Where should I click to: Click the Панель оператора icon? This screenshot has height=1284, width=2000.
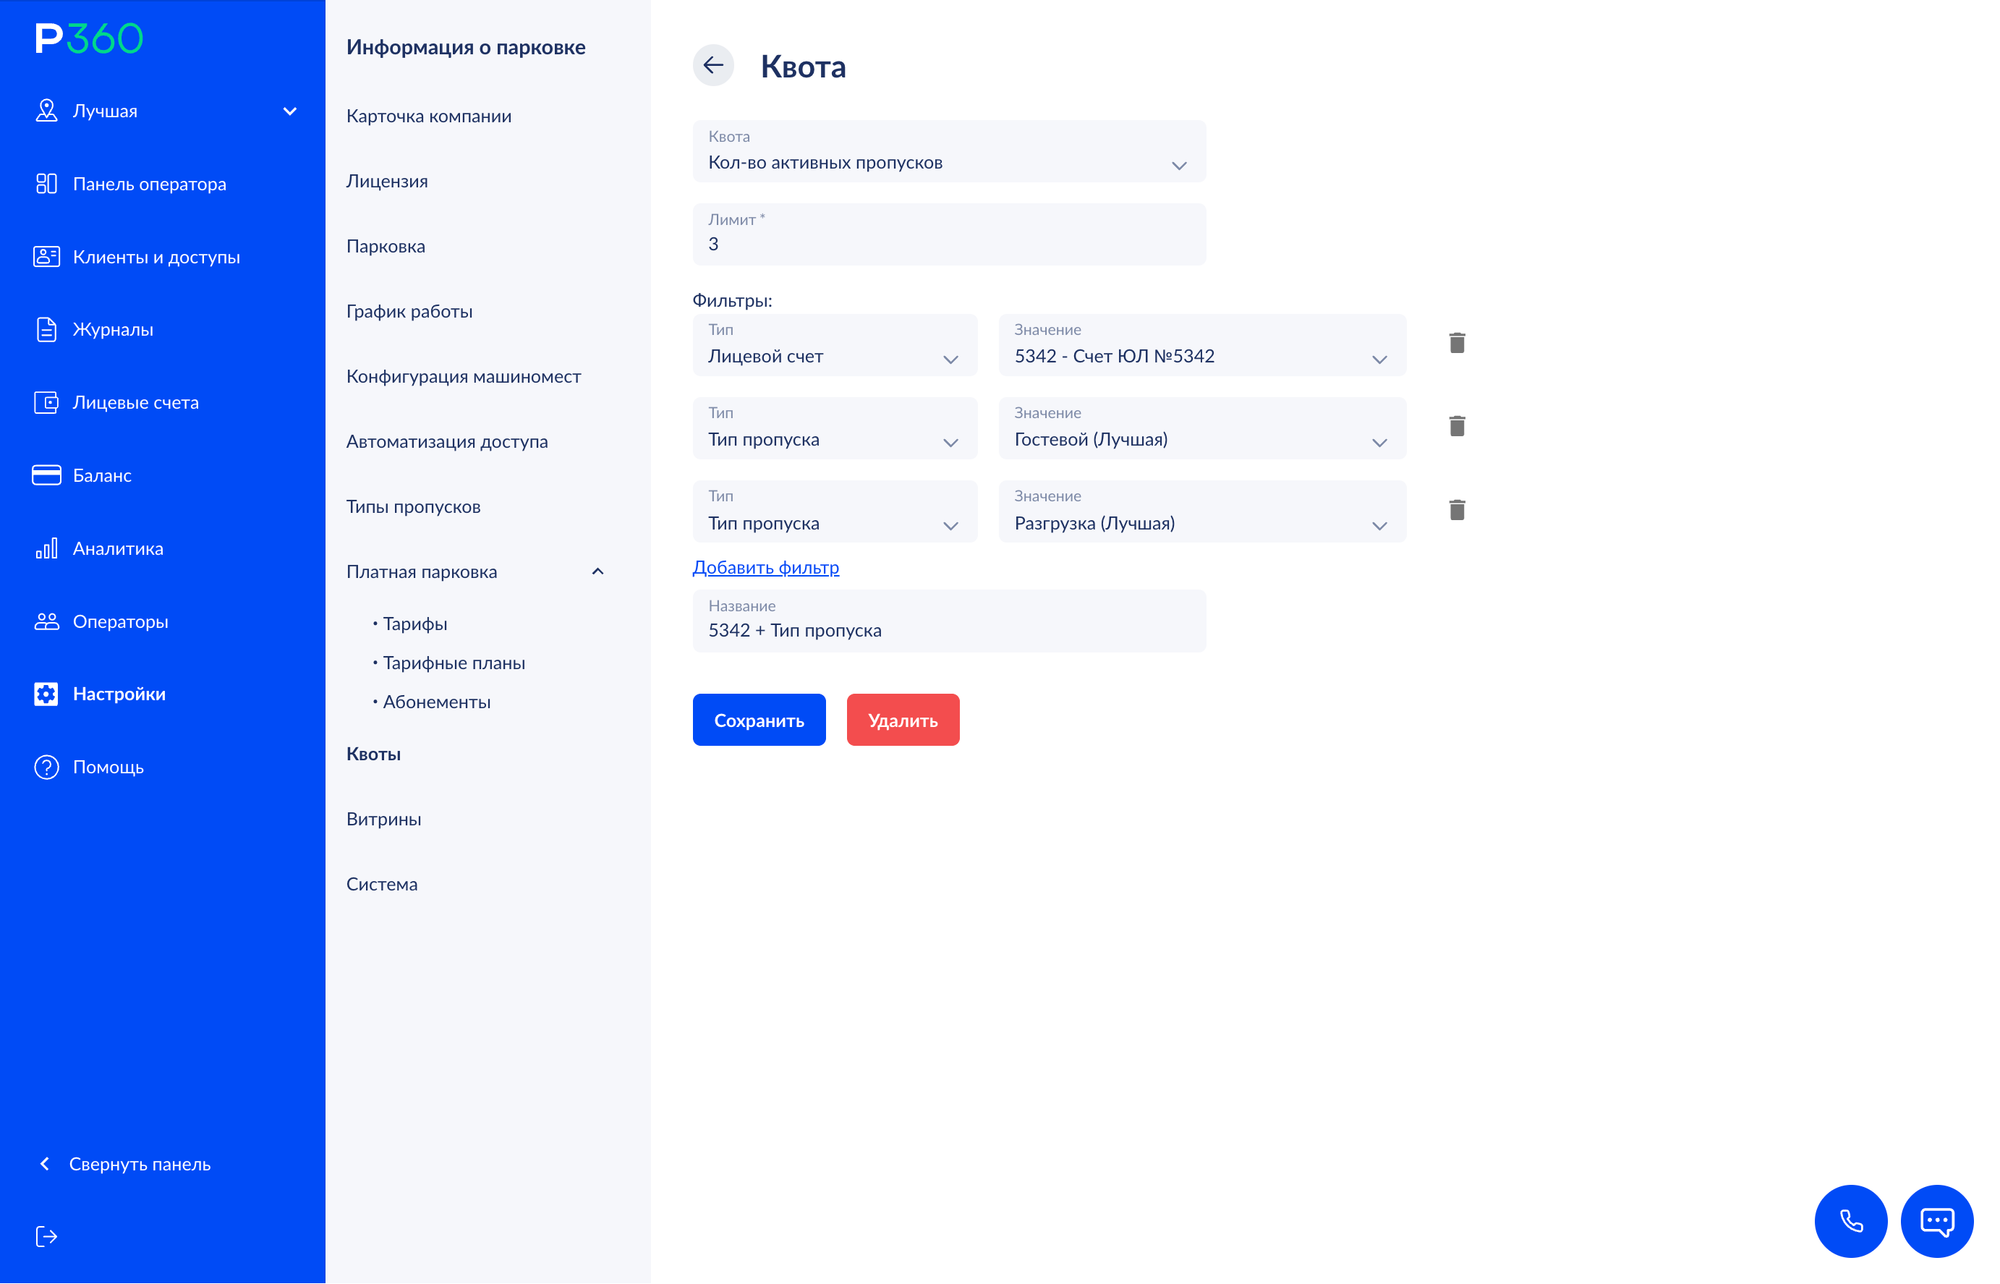point(46,184)
